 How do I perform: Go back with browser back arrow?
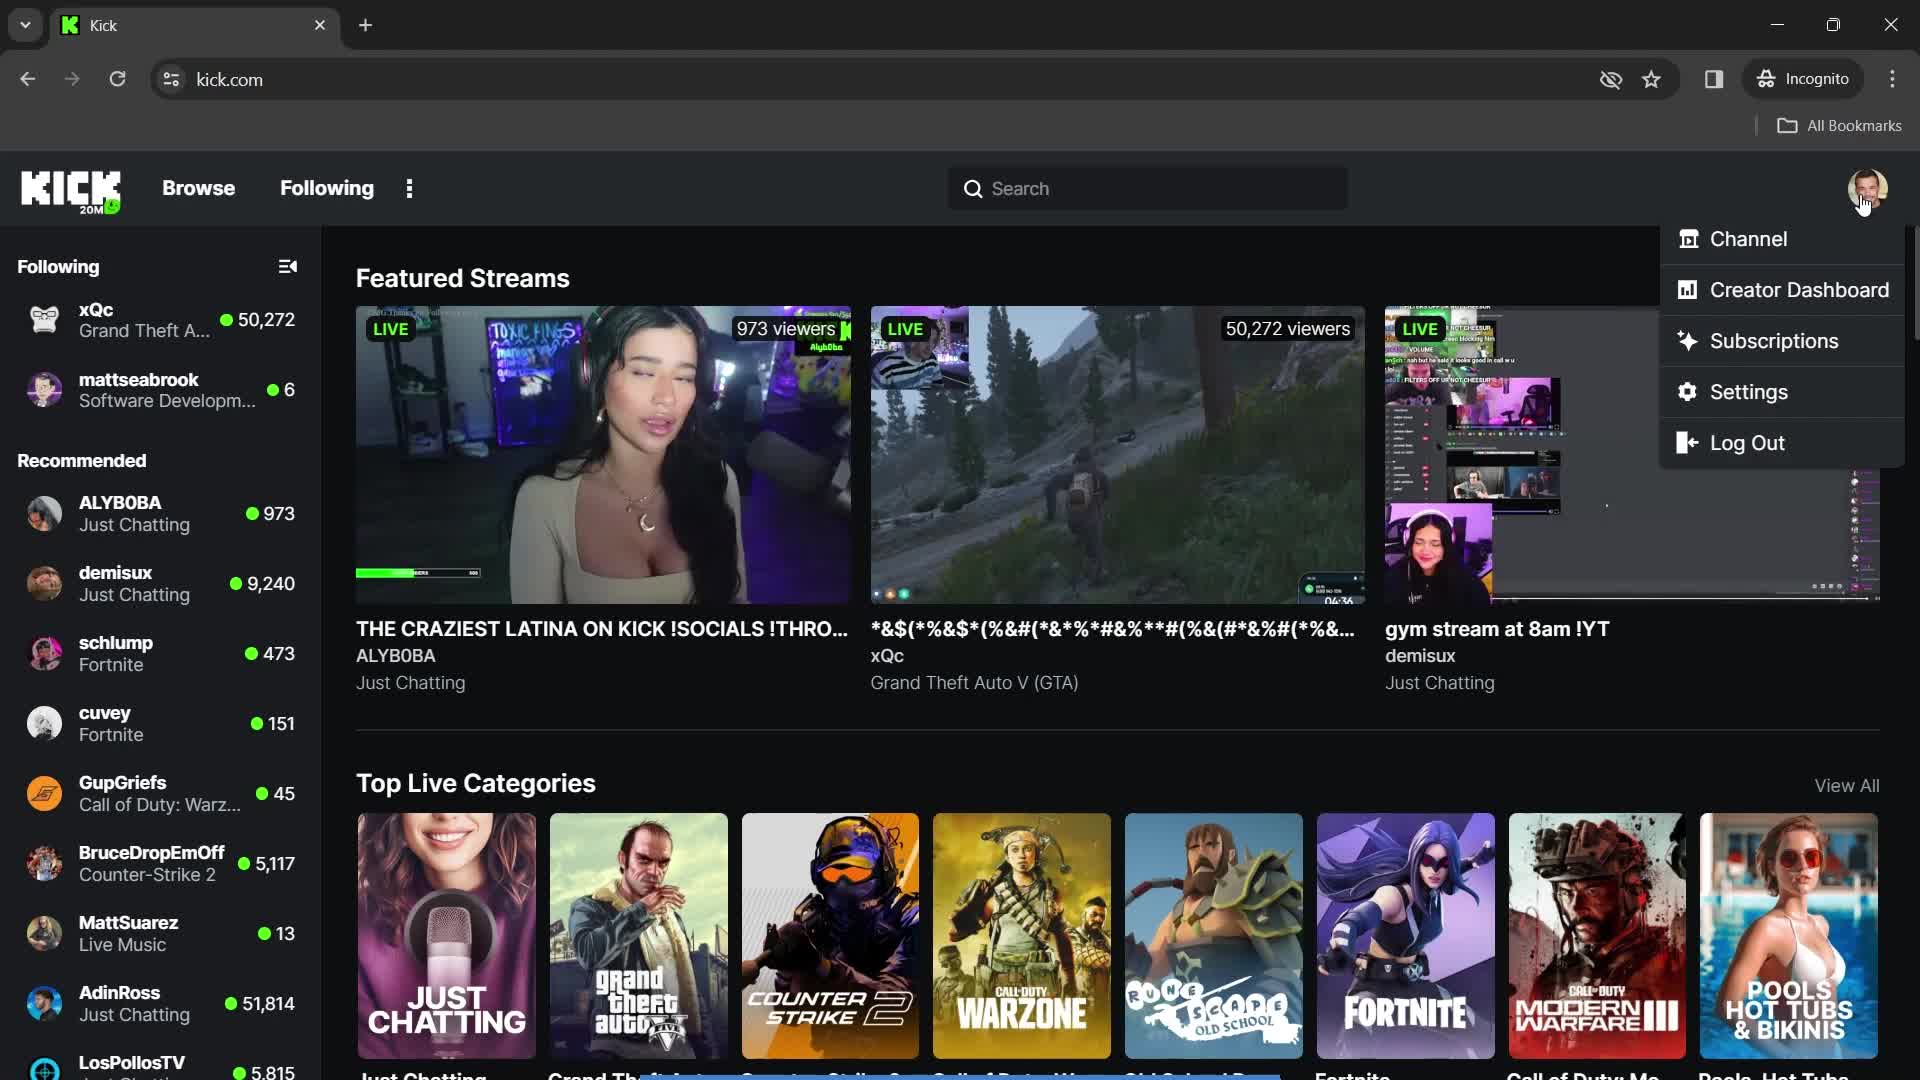[x=27, y=79]
